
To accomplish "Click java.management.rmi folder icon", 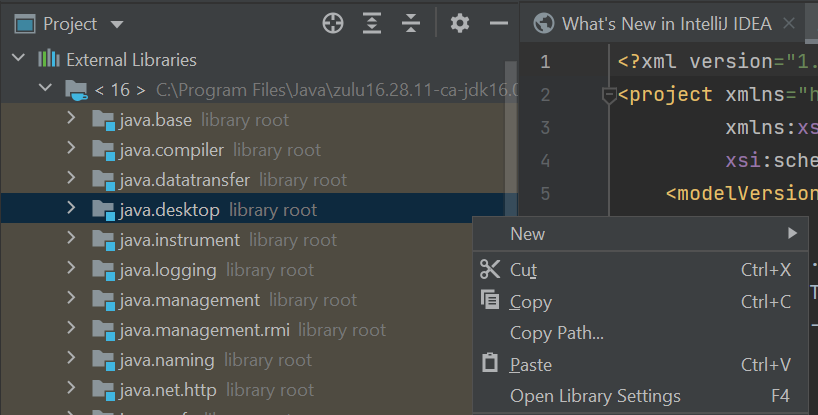I will click(x=103, y=331).
